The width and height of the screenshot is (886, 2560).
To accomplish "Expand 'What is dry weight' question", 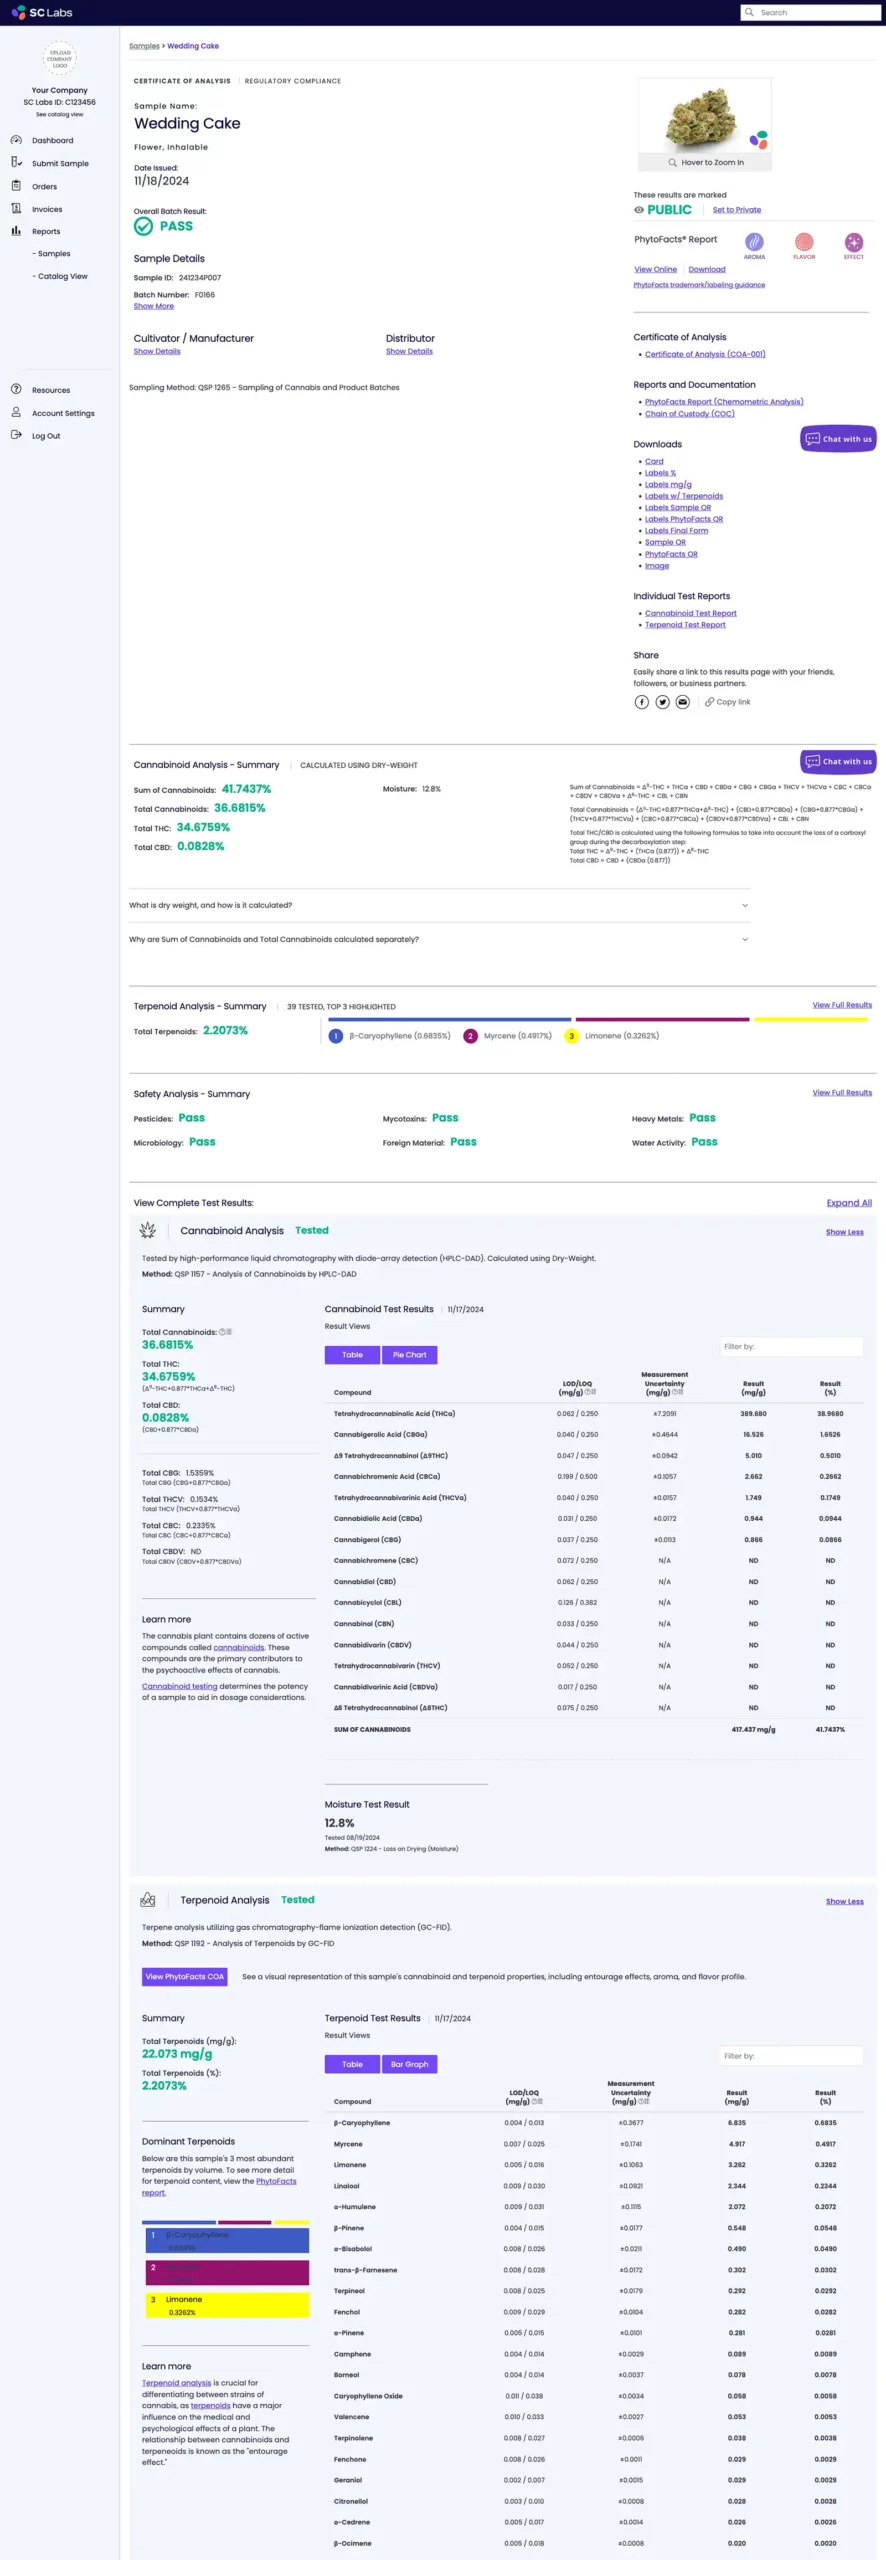I will [439, 905].
